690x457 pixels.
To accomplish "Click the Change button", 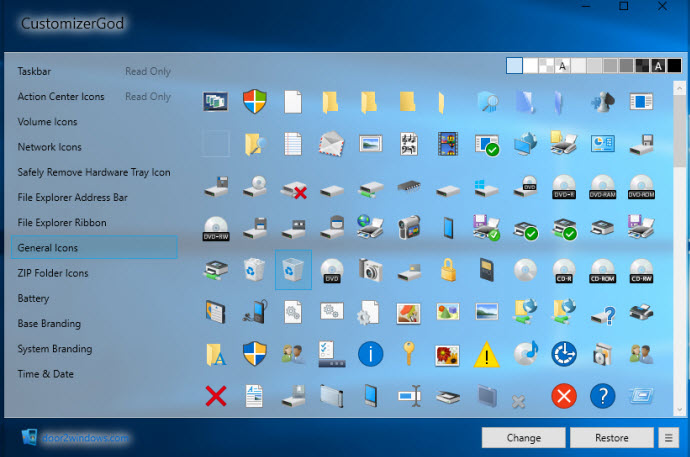I will pyautogui.click(x=524, y=438).
